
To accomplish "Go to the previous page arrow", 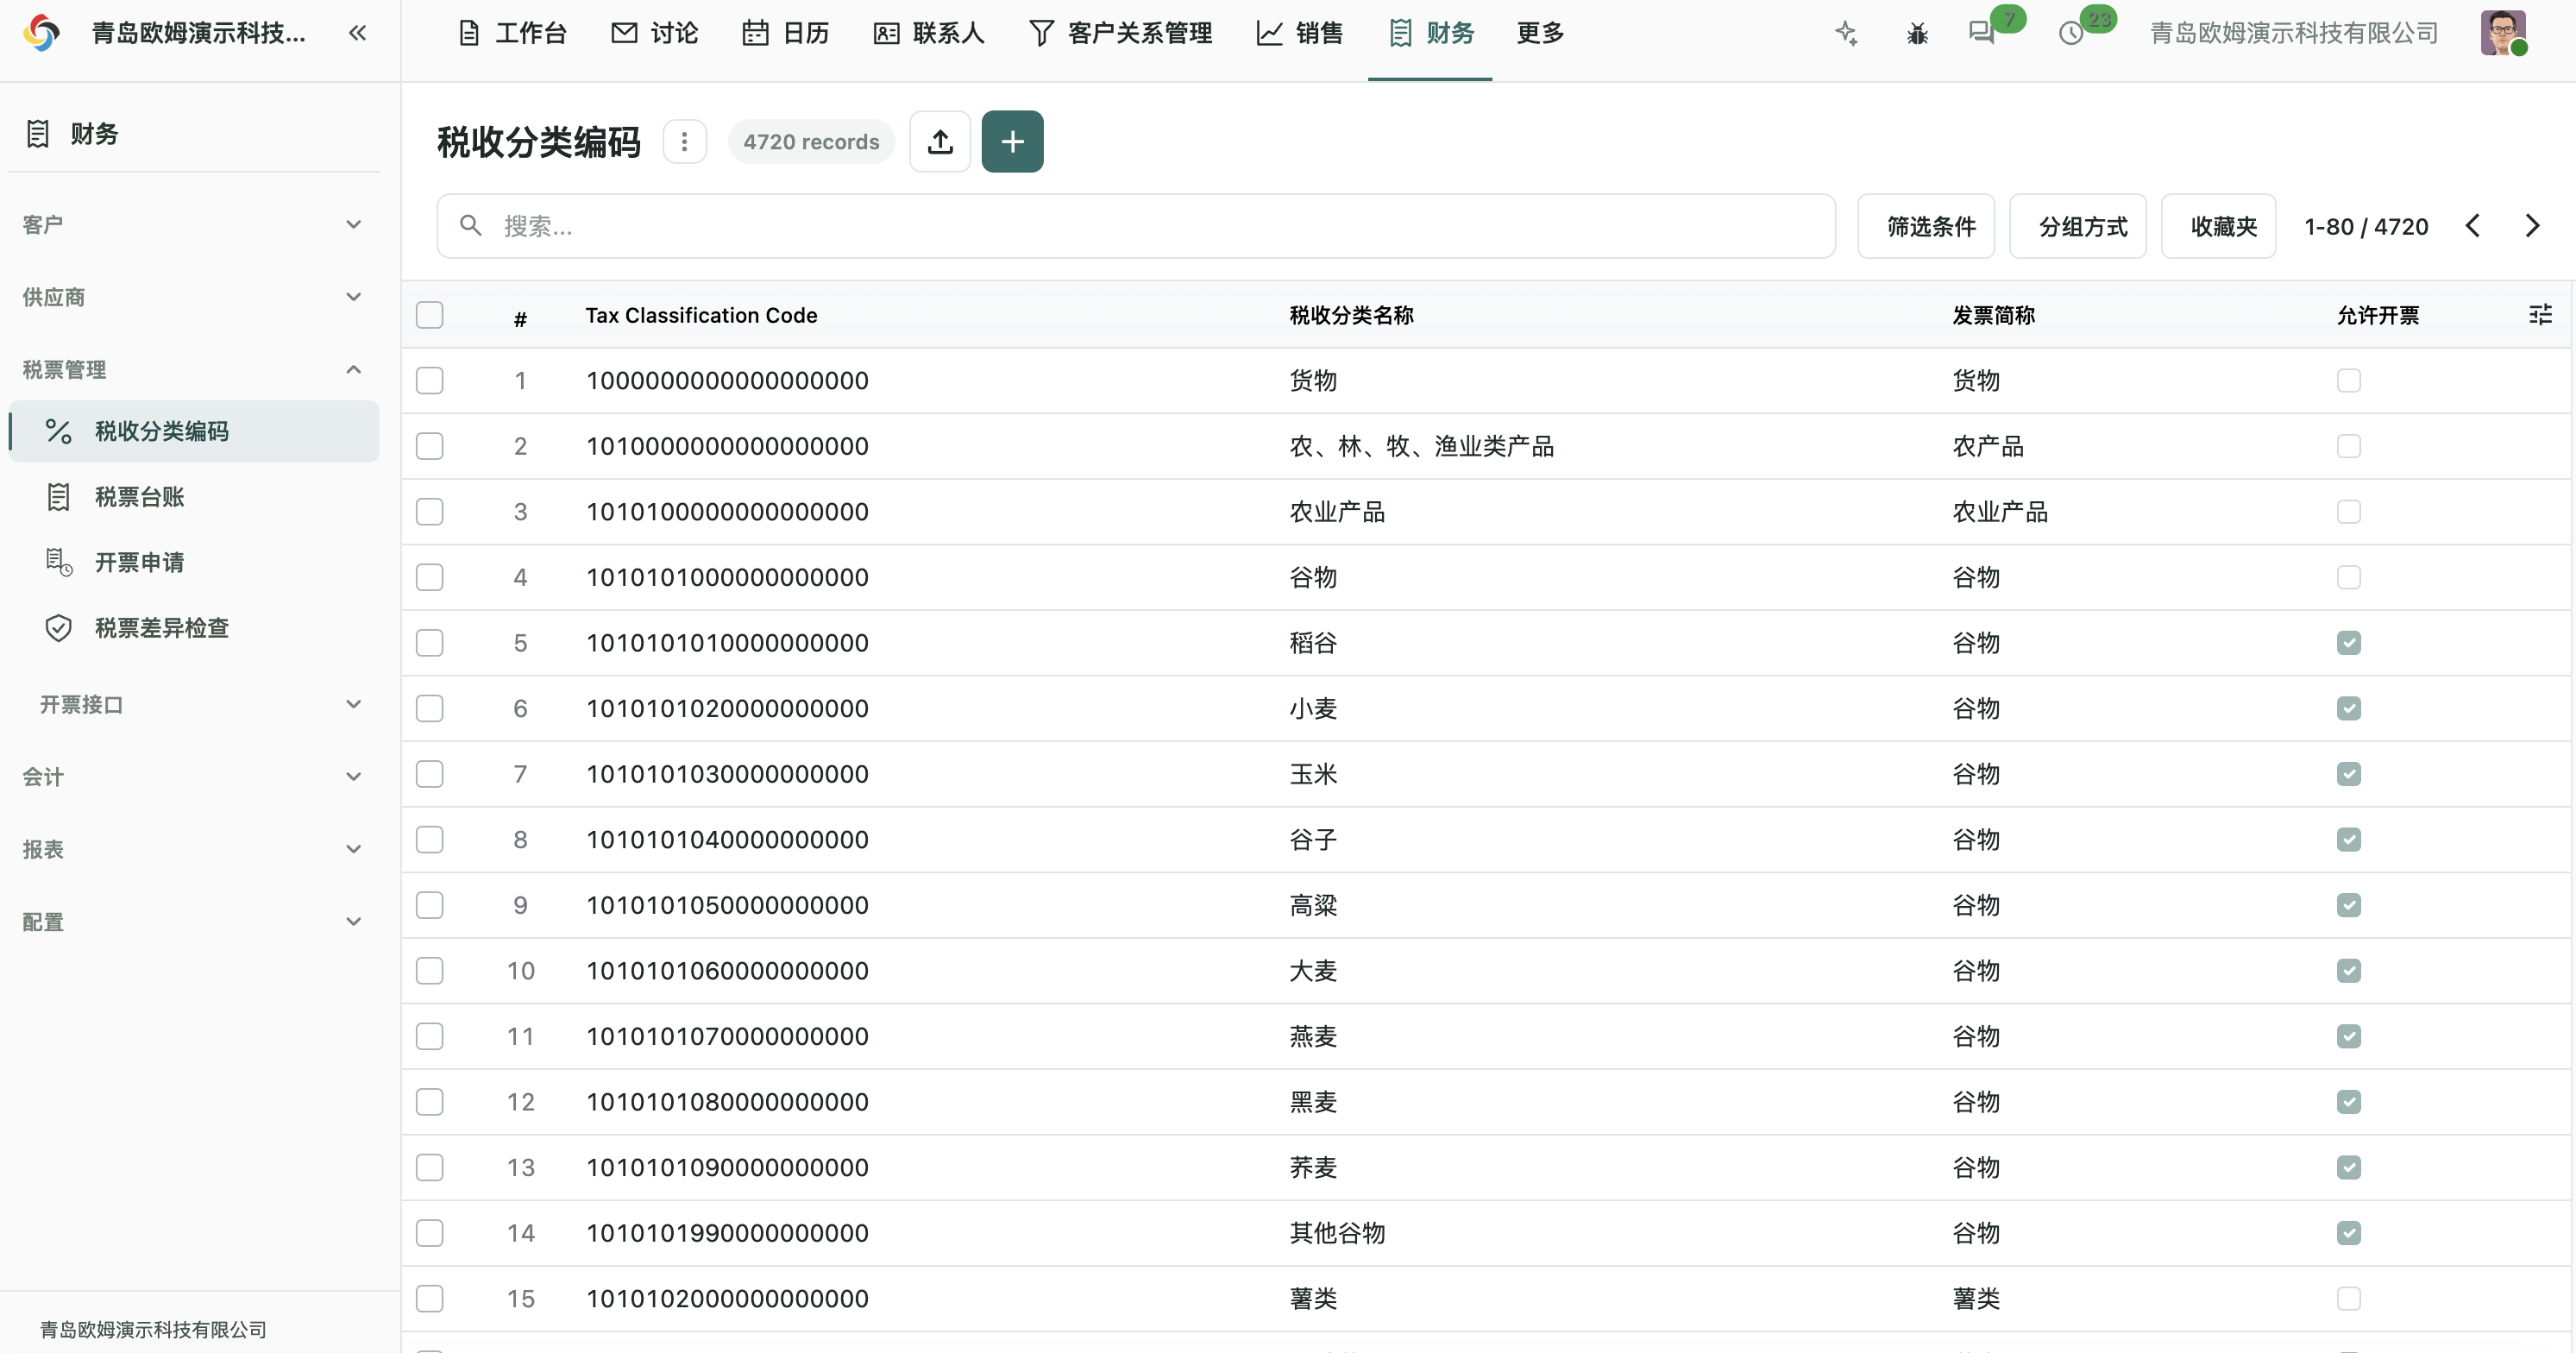I will [2473, 226].
